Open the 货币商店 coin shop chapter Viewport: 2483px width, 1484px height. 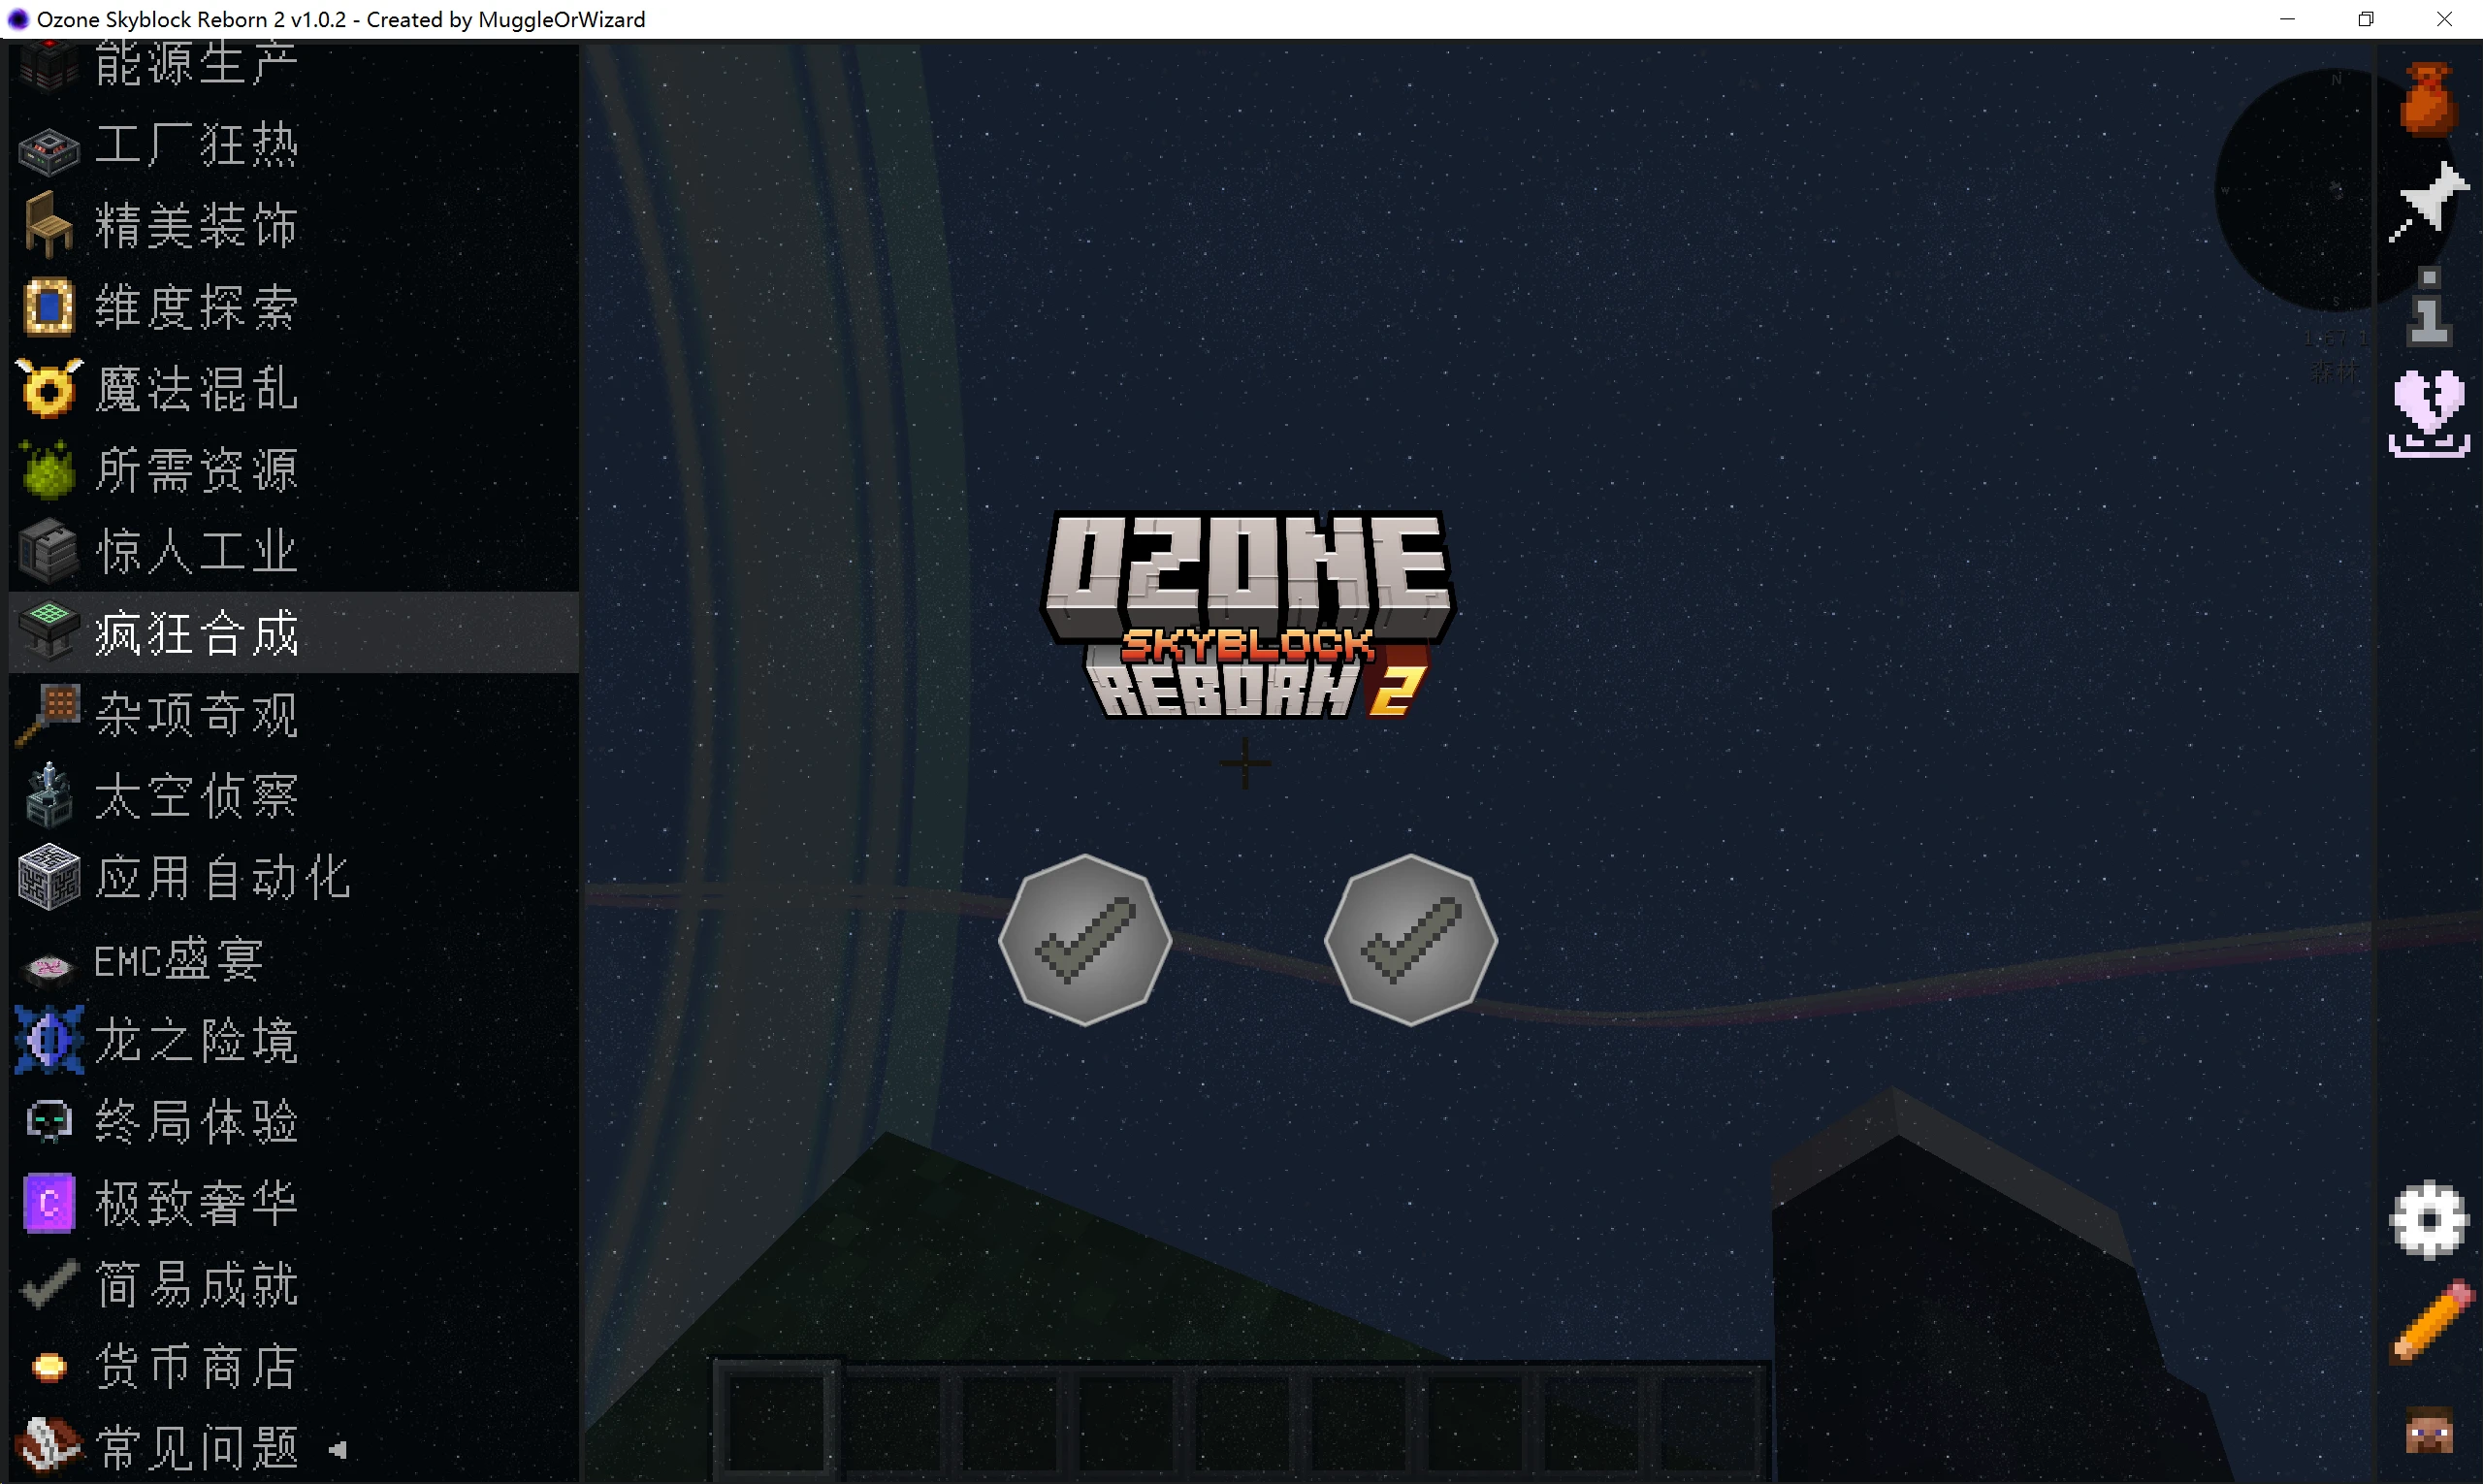click(x=294, y=1366)
